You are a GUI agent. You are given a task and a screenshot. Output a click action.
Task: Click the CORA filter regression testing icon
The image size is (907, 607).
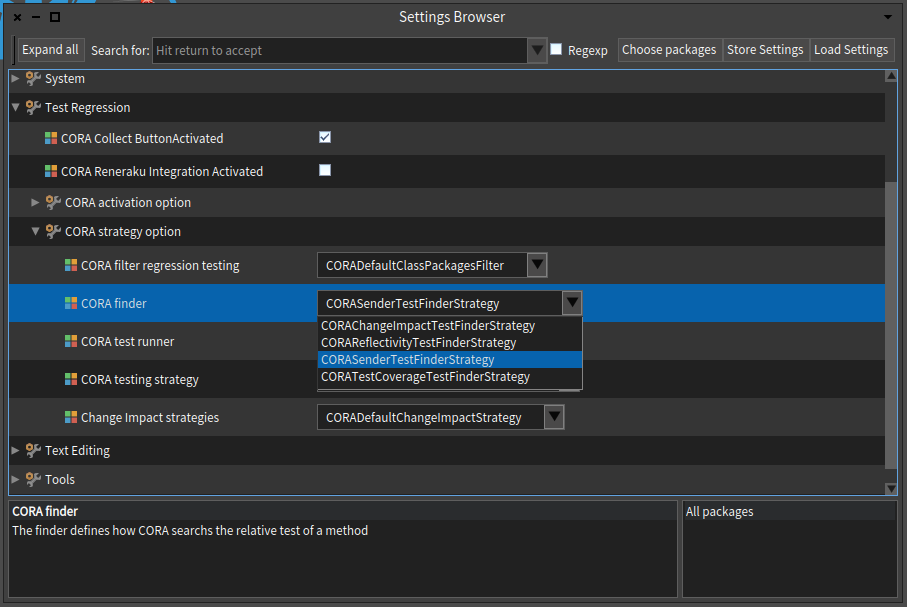coord(71,265)
